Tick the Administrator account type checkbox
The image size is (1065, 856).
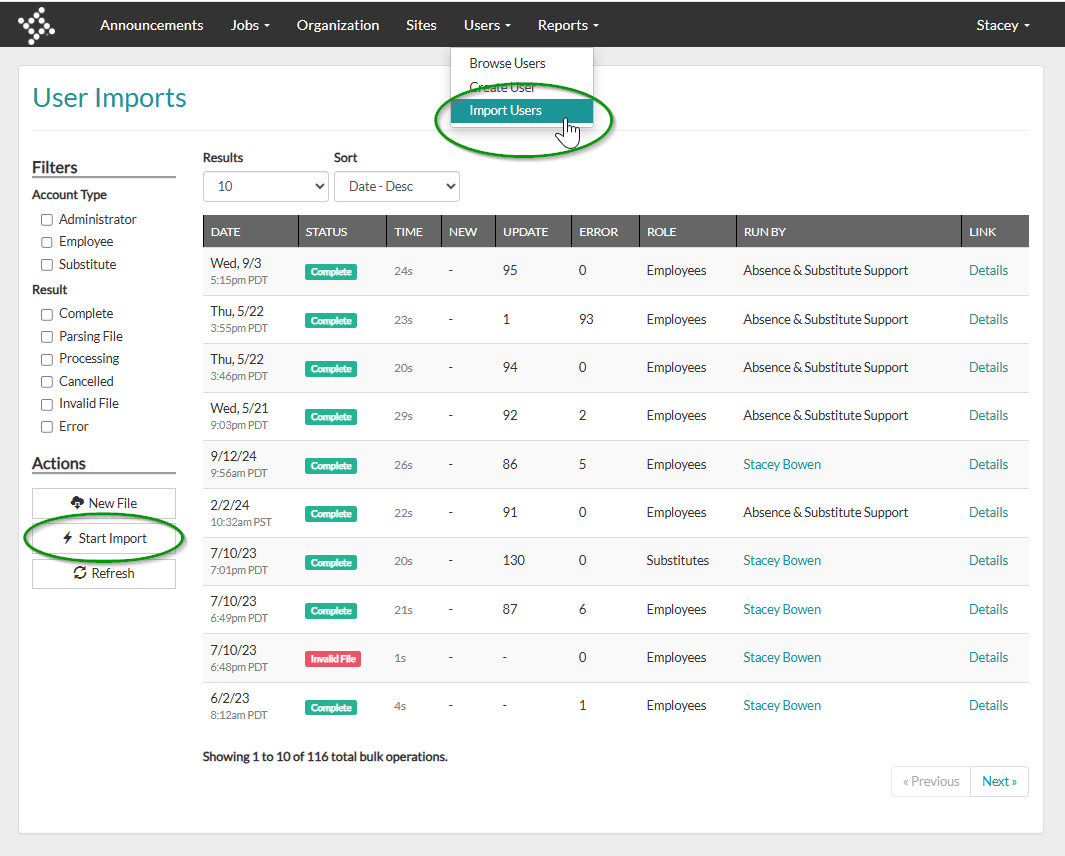[x=47, y=220]
